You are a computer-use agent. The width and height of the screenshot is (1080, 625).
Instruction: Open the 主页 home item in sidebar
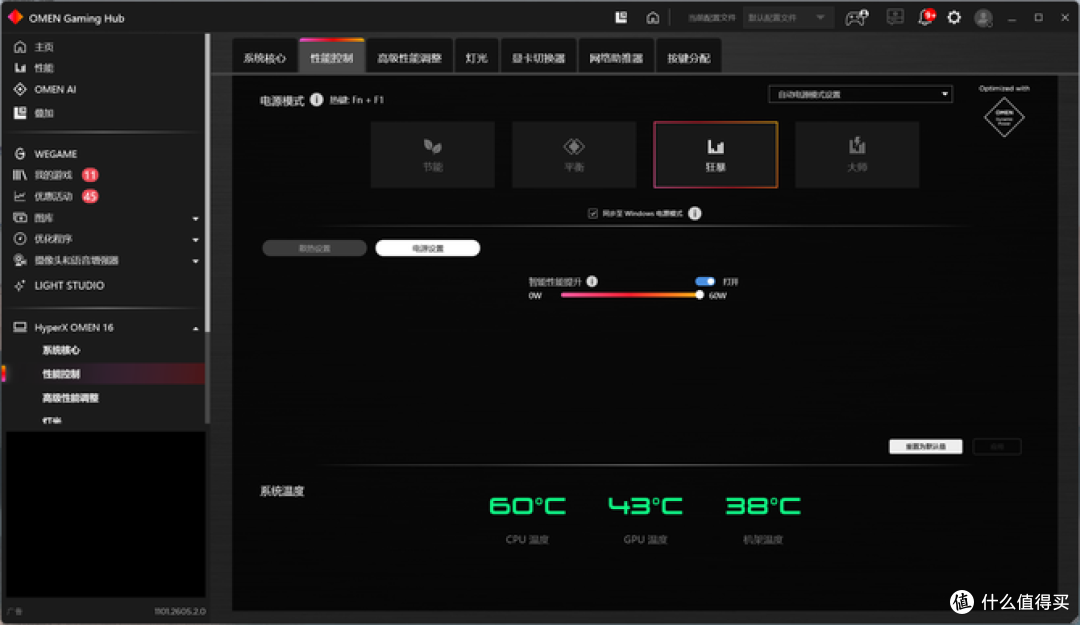[43, 47]
